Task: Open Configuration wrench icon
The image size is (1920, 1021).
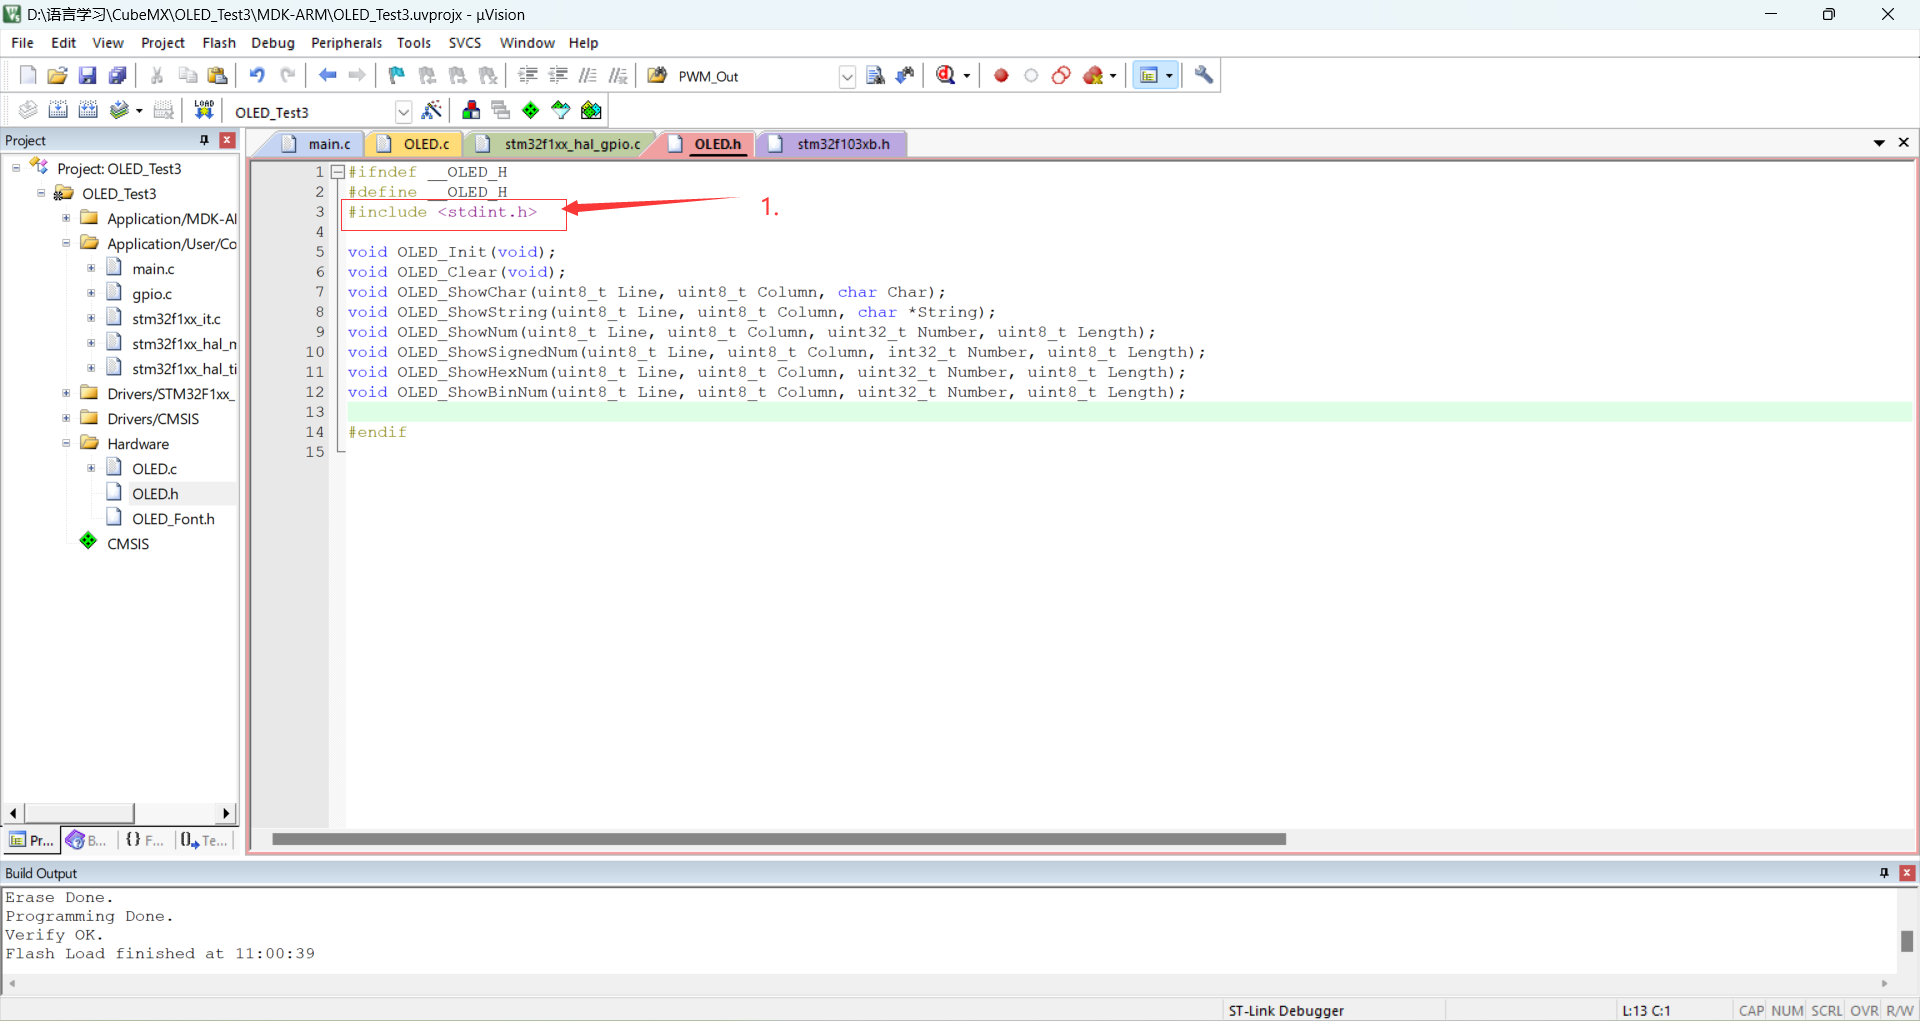Action: tap(1204, 75)
